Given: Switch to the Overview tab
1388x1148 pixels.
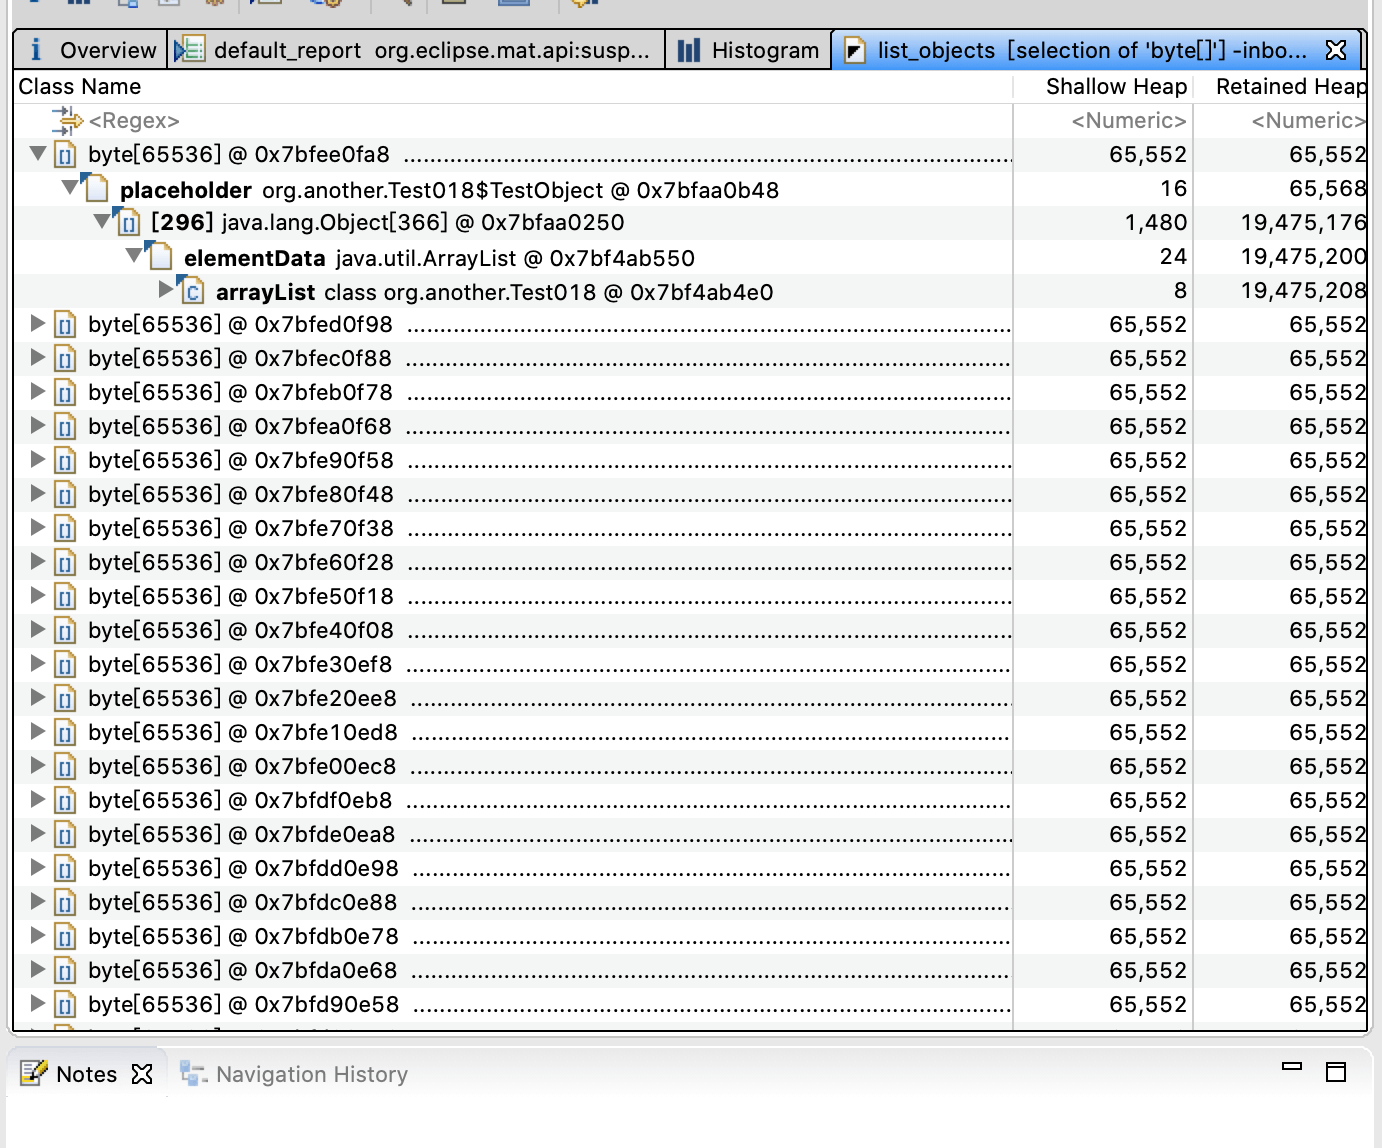Looking at the screenshot, I should (x=91, y=50).
